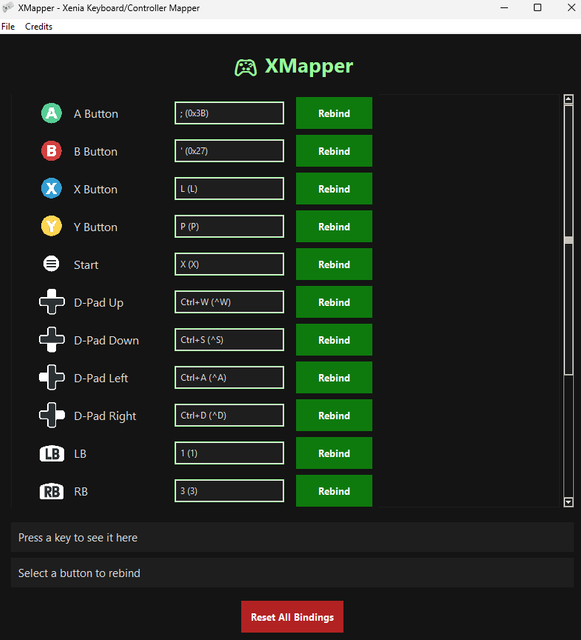Click the Y Button binding field 'P (P)'
The width and height of the screenshot is (581, 640).
coord(229,227)
